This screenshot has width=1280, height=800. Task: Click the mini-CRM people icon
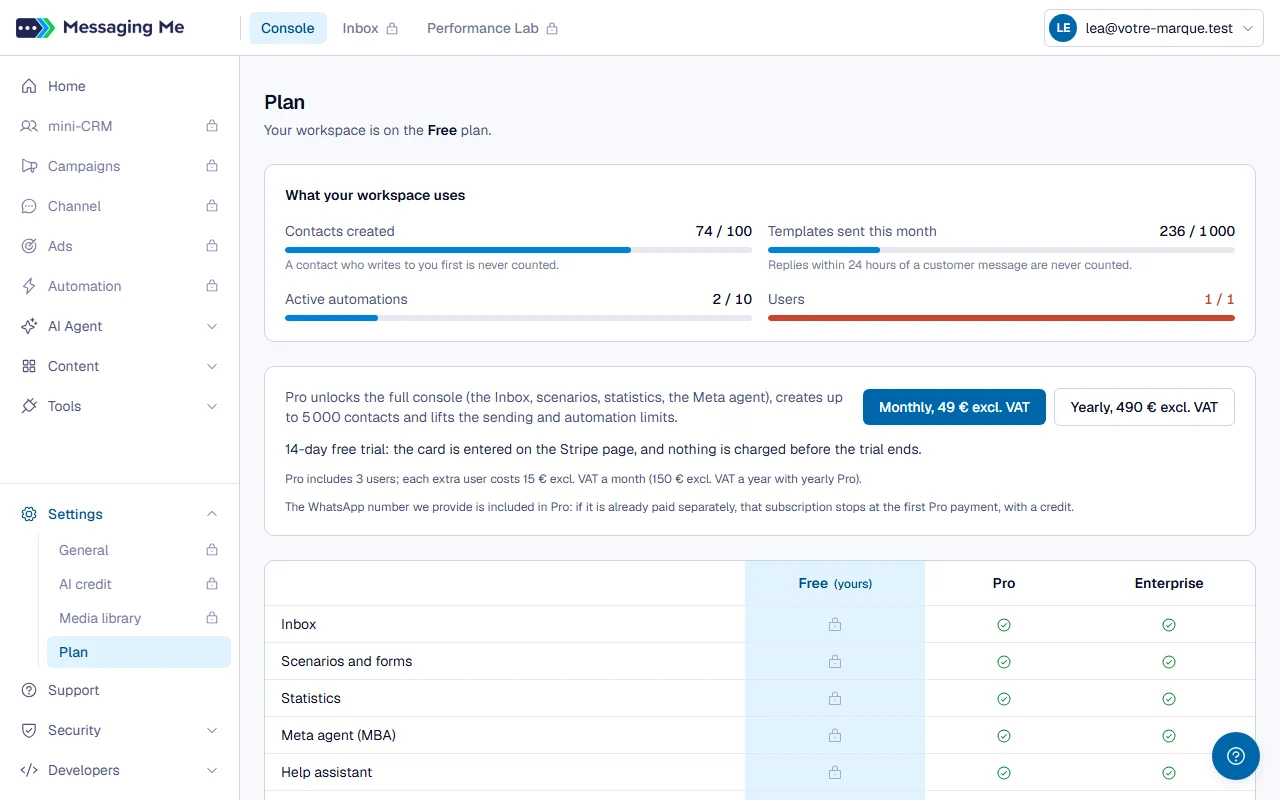(x=29, y=126)
